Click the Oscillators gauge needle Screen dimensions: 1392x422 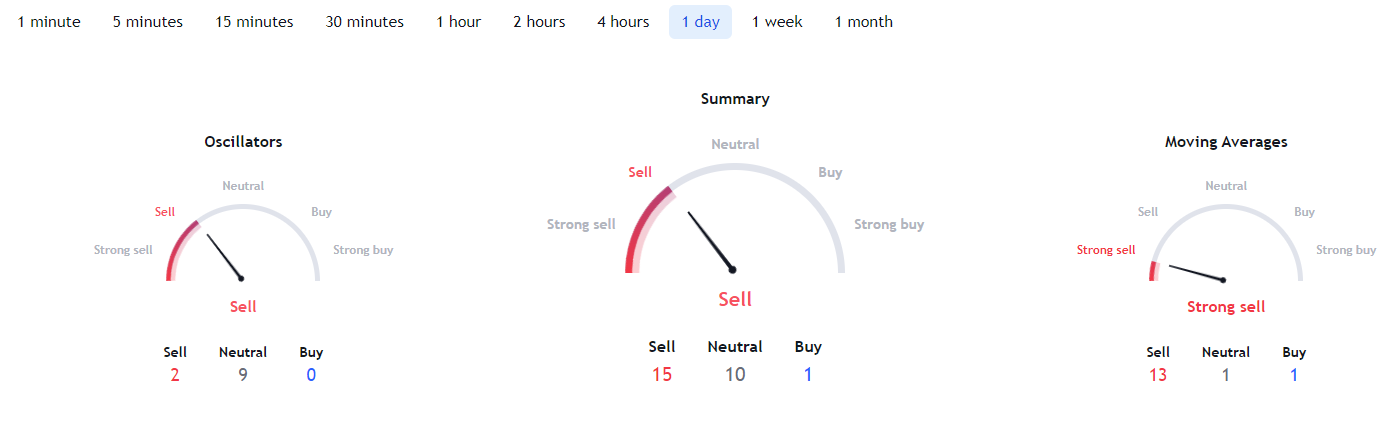click(225, 257)
